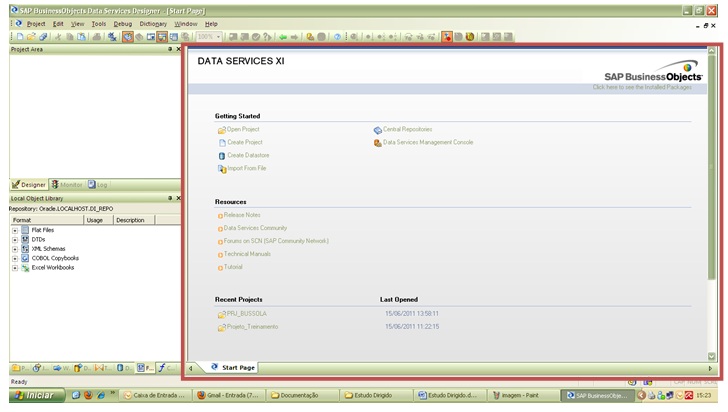Open the View menu
728x412 pixels.
(78, 24)
